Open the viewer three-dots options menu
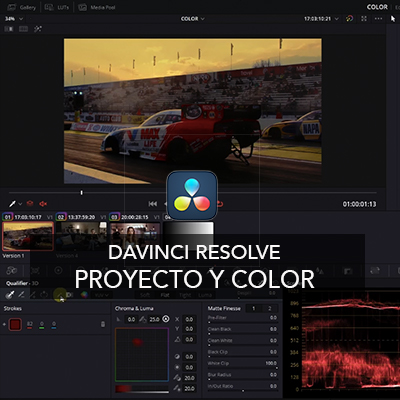Viewport: 400px width, 400px height. tap(378, 19)
